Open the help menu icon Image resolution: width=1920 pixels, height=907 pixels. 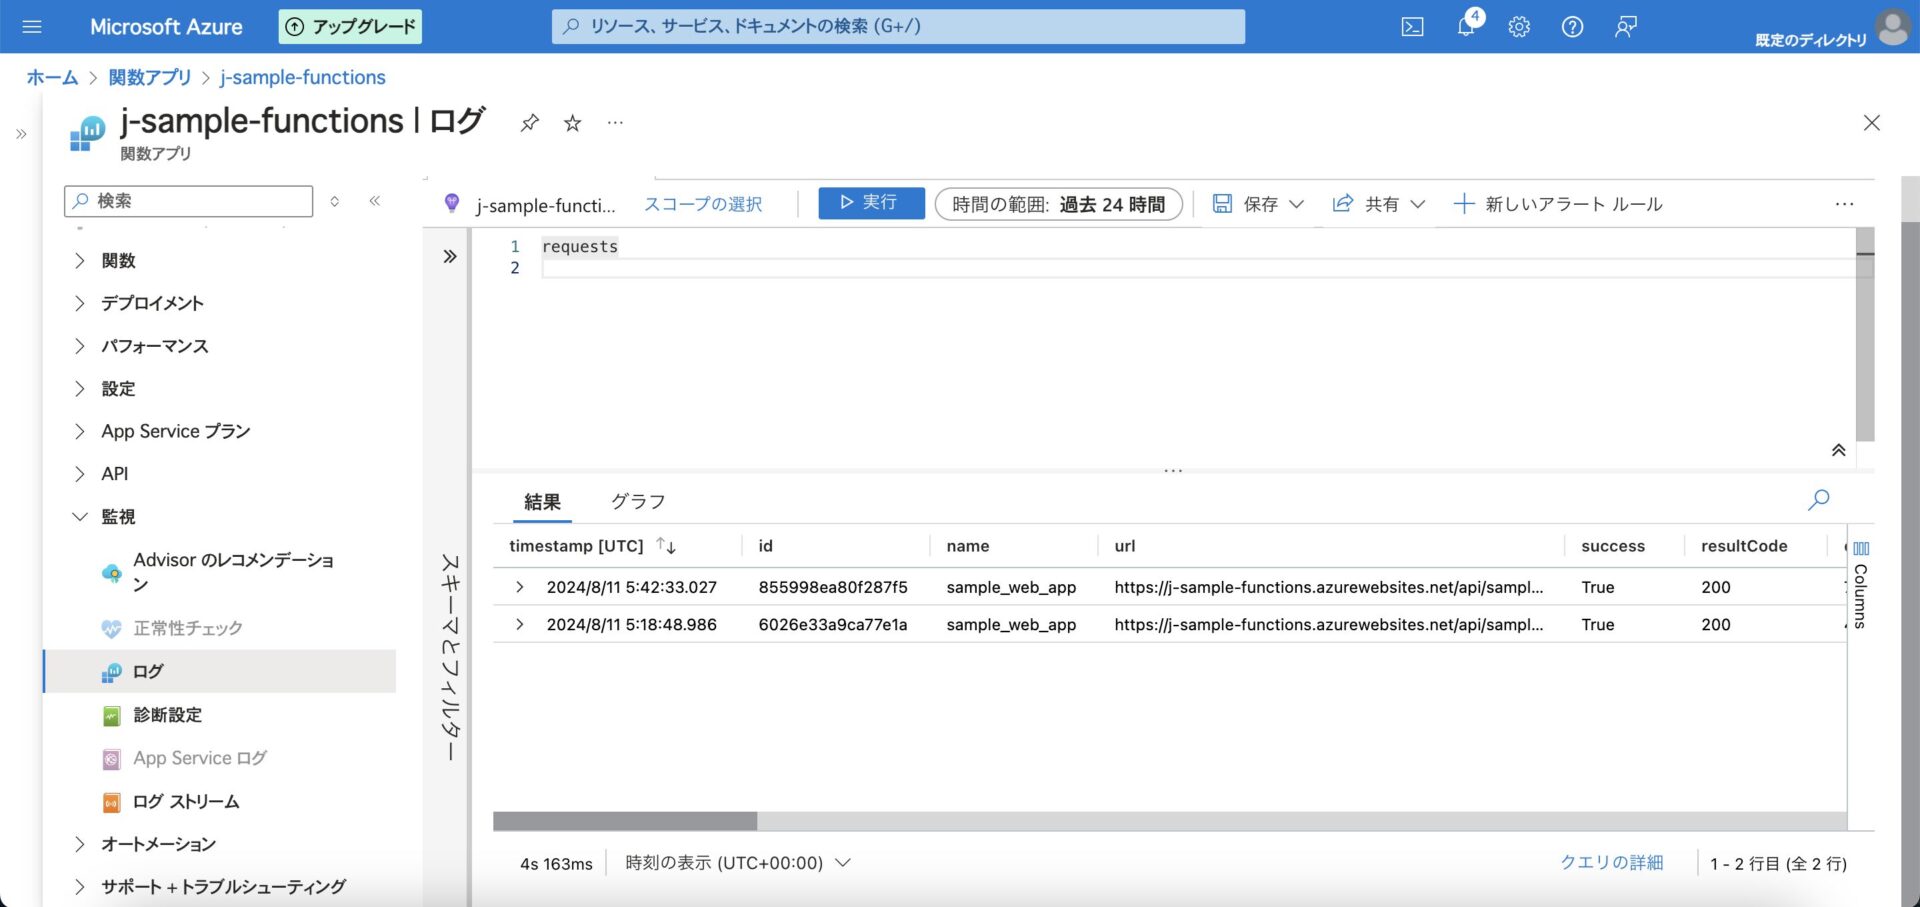(1572, 27)
